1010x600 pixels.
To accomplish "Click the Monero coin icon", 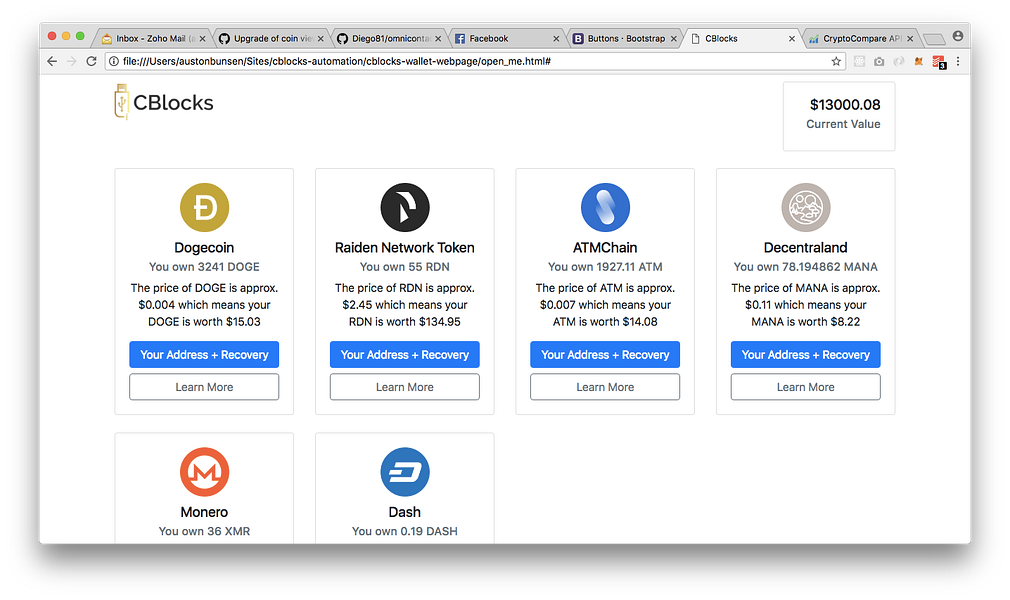I will [x=204, y=472].
